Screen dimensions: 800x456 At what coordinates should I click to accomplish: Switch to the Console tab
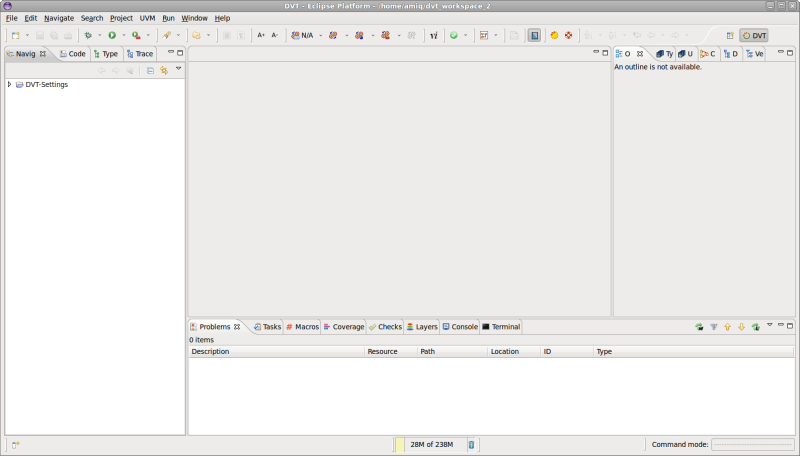(460, 327)
